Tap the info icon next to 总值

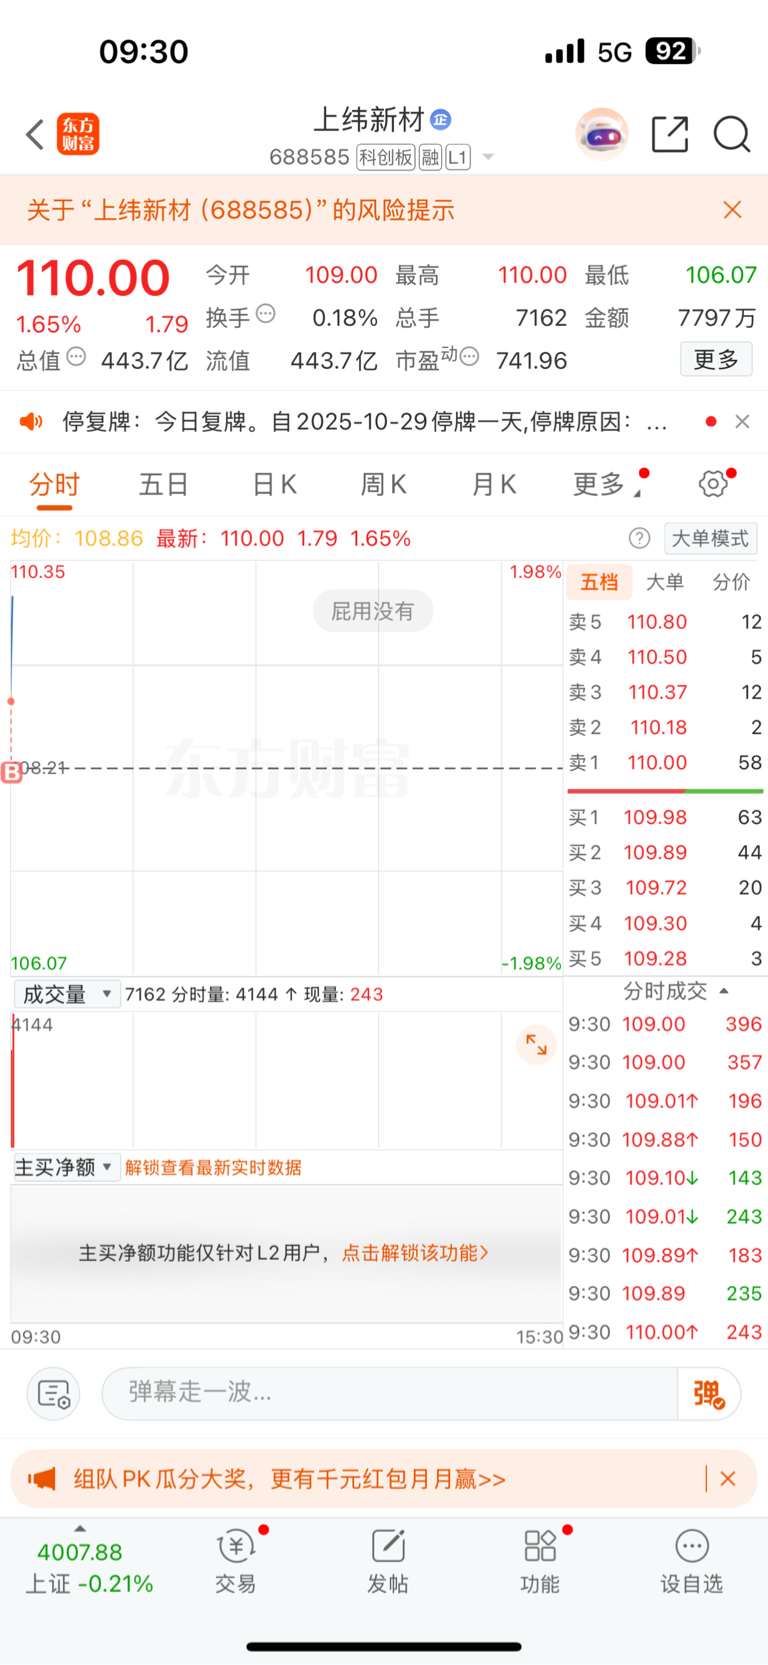click(76, 357)
